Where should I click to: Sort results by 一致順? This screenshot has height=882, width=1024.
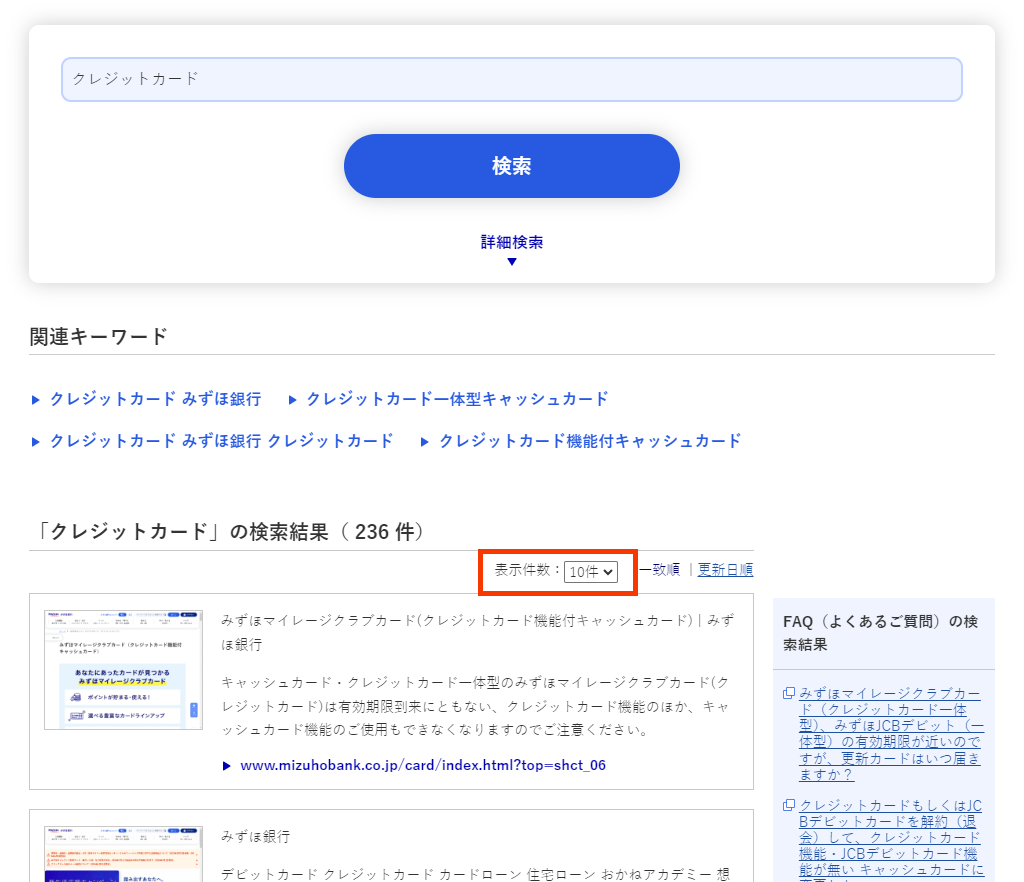pos(660,570)
